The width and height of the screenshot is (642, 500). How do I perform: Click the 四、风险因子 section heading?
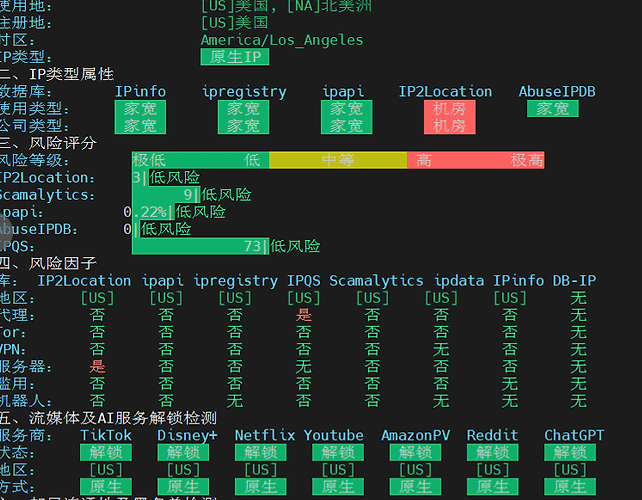click(48, 263)
